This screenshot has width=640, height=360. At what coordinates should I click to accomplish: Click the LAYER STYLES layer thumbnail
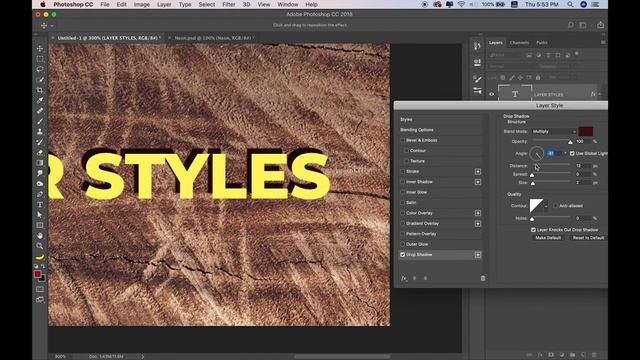click(515, 94)
